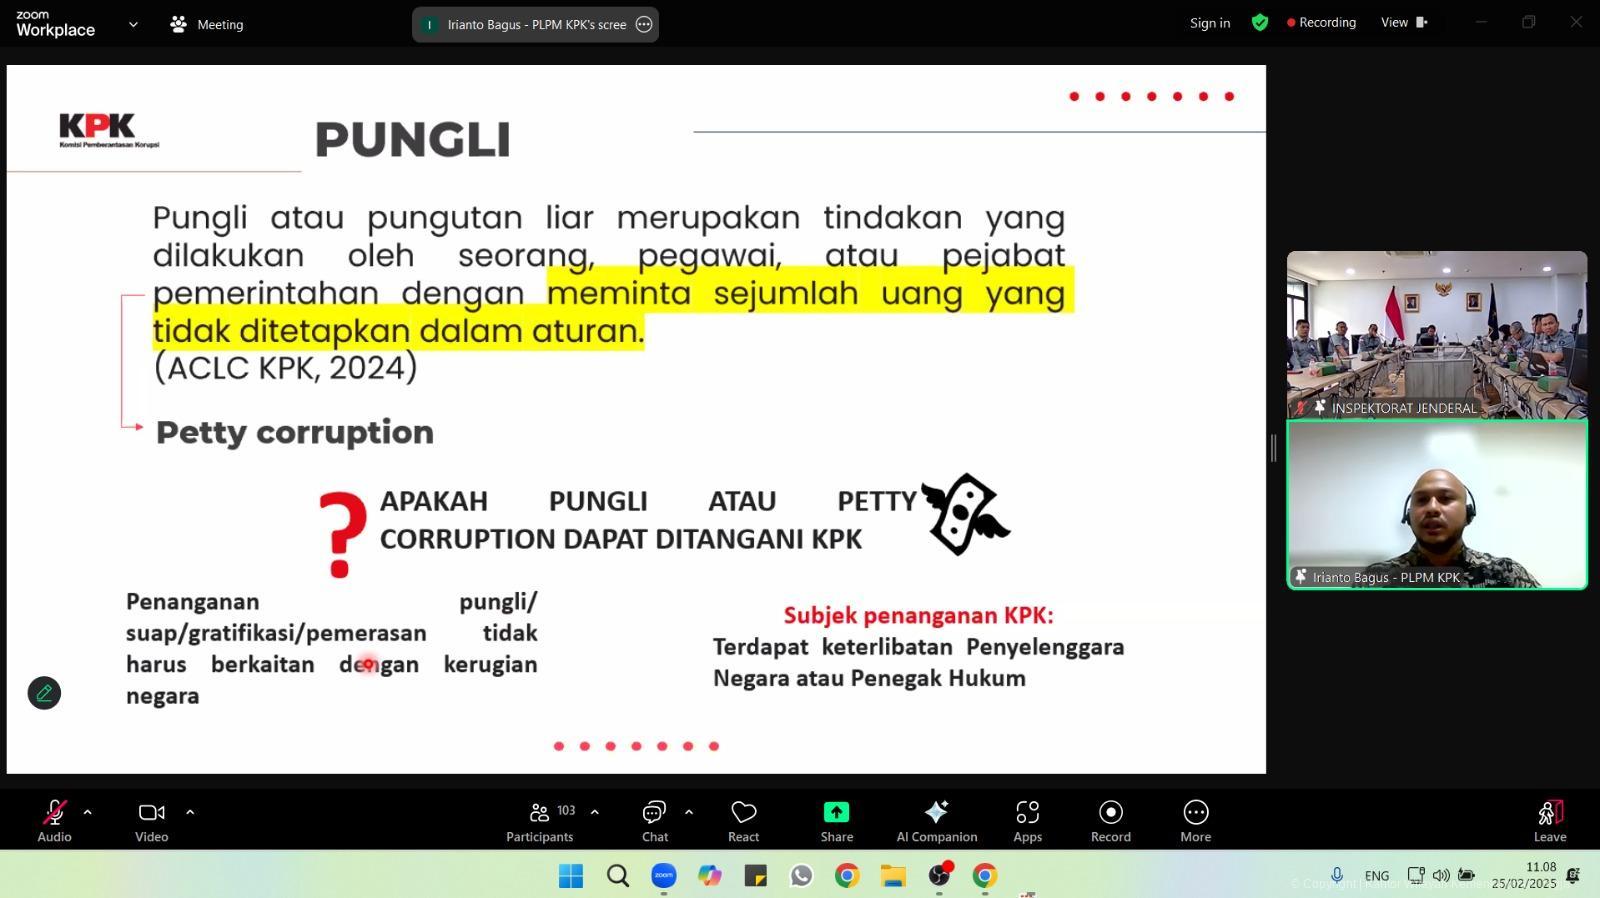Open the More options menu

(x=1195, y=820)
